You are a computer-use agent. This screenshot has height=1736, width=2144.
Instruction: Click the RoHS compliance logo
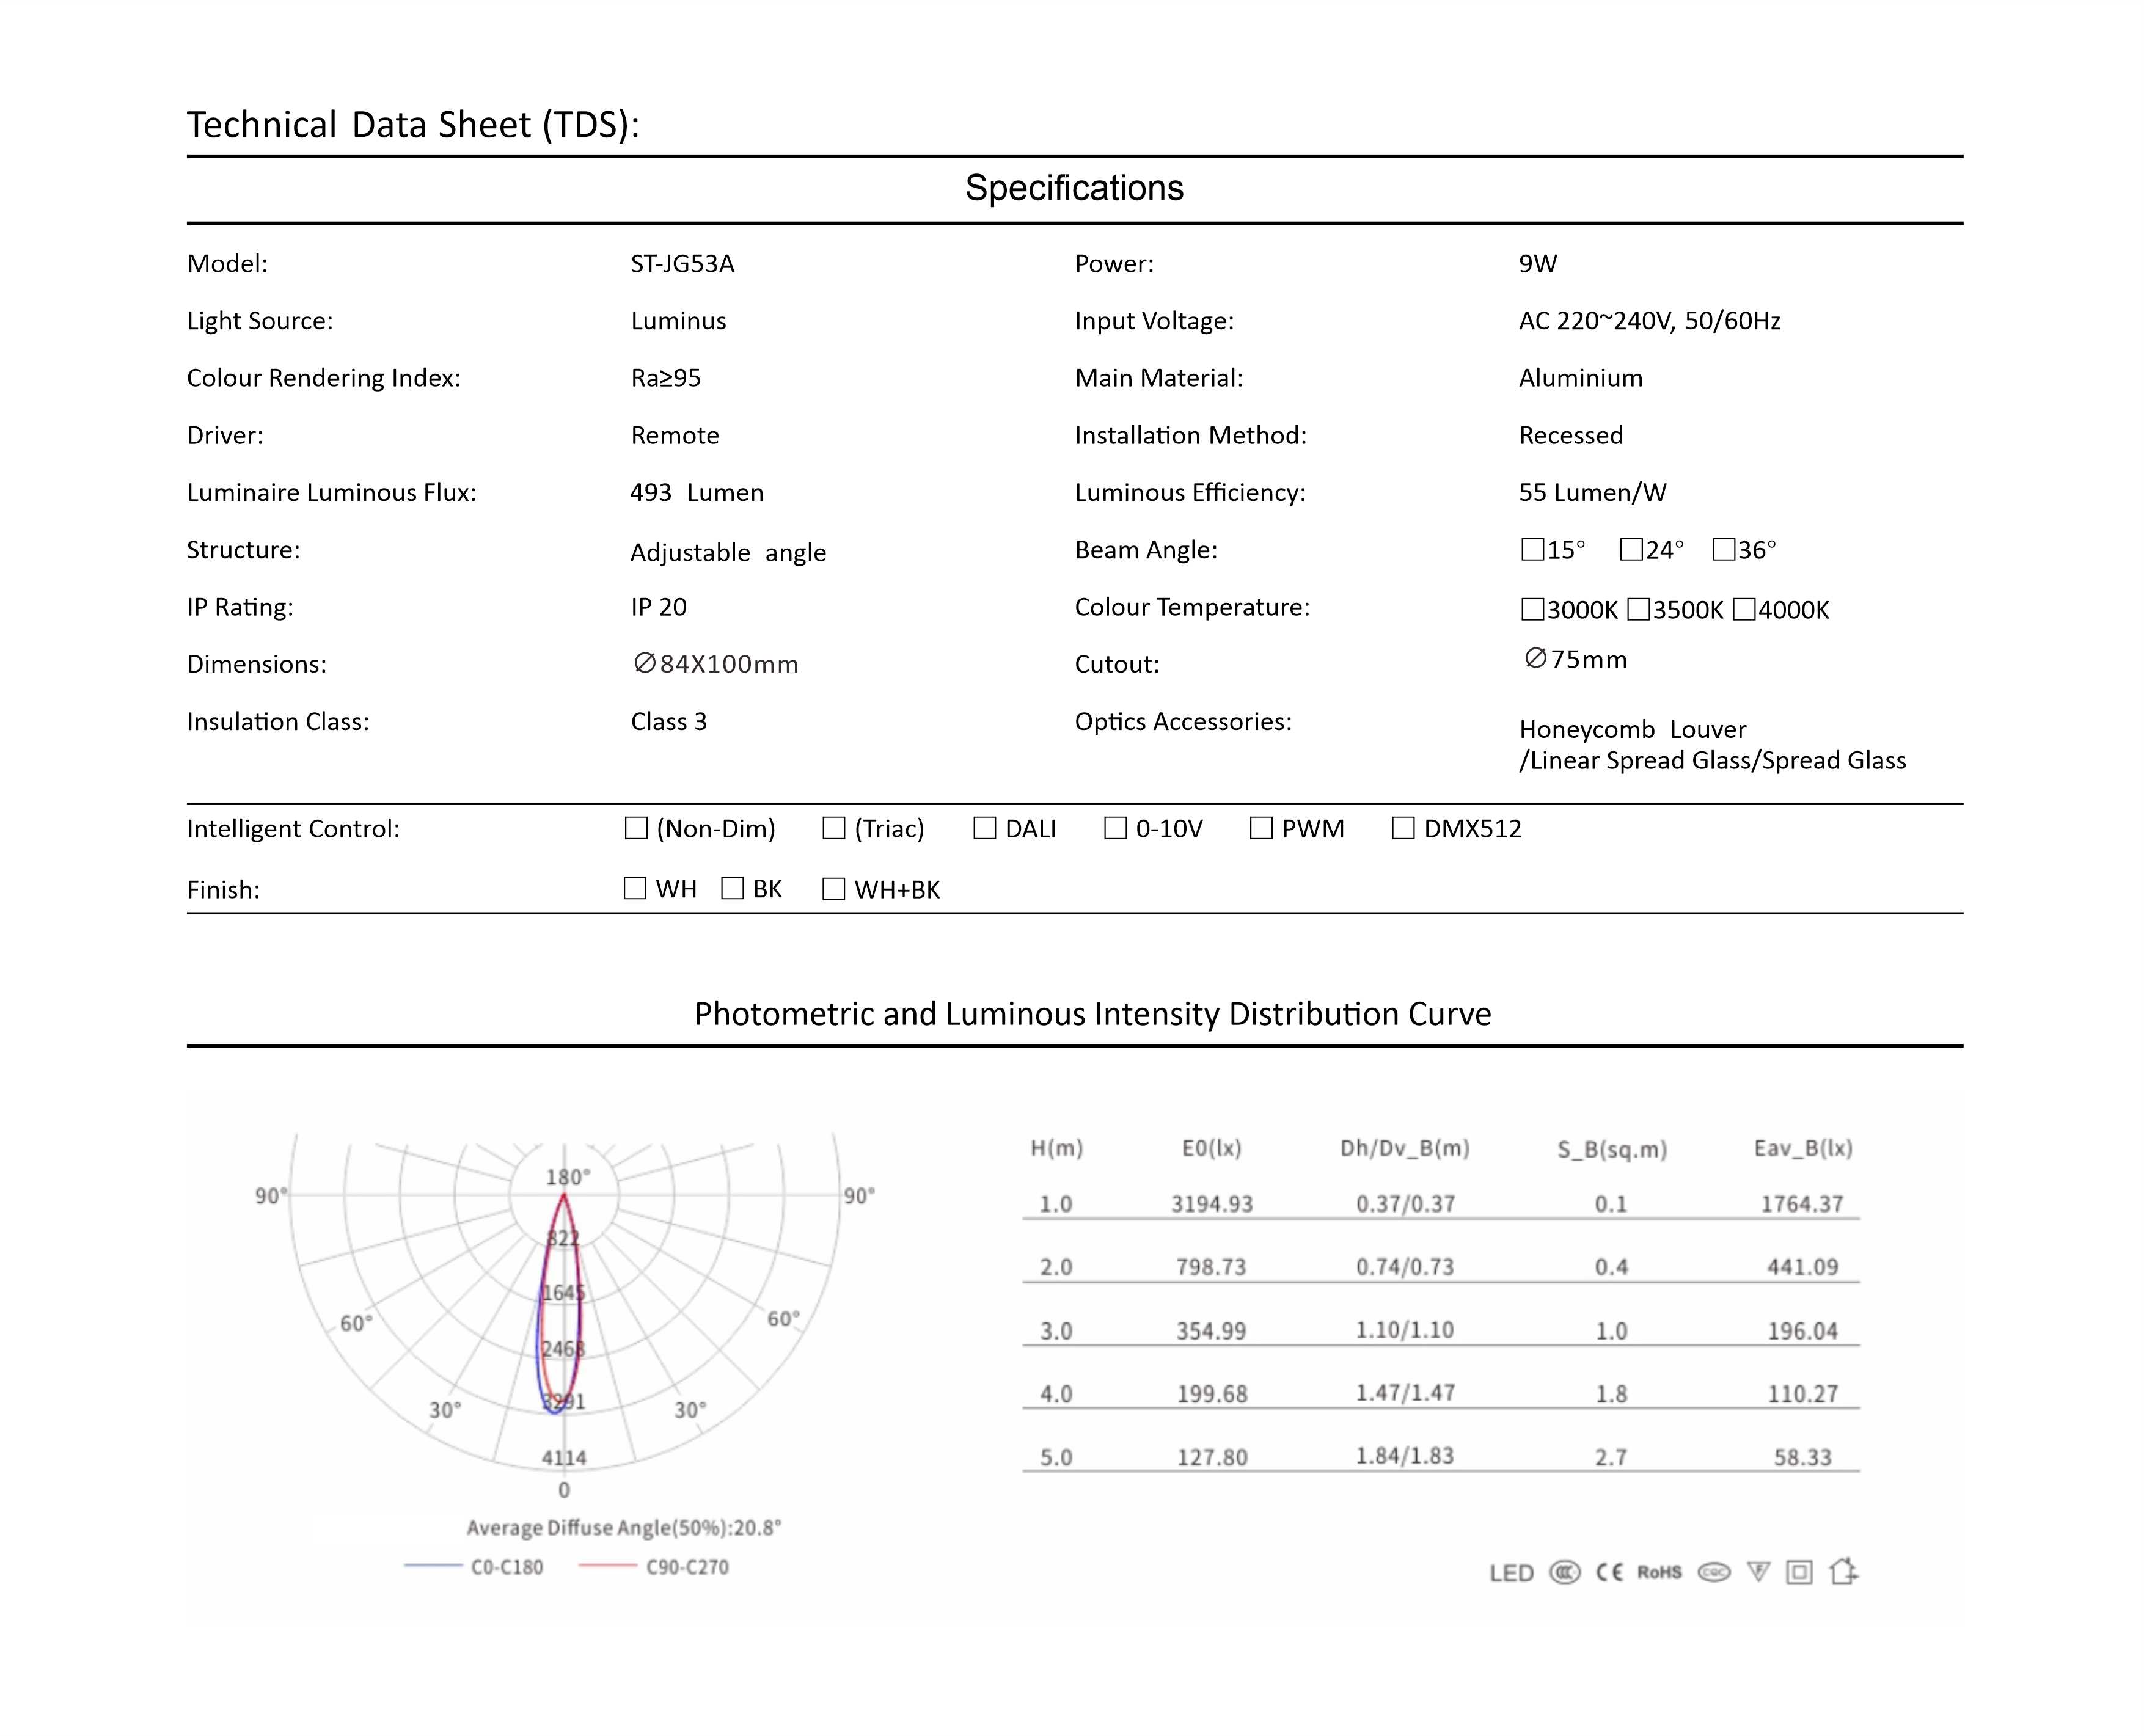tap(1659, 1572)
